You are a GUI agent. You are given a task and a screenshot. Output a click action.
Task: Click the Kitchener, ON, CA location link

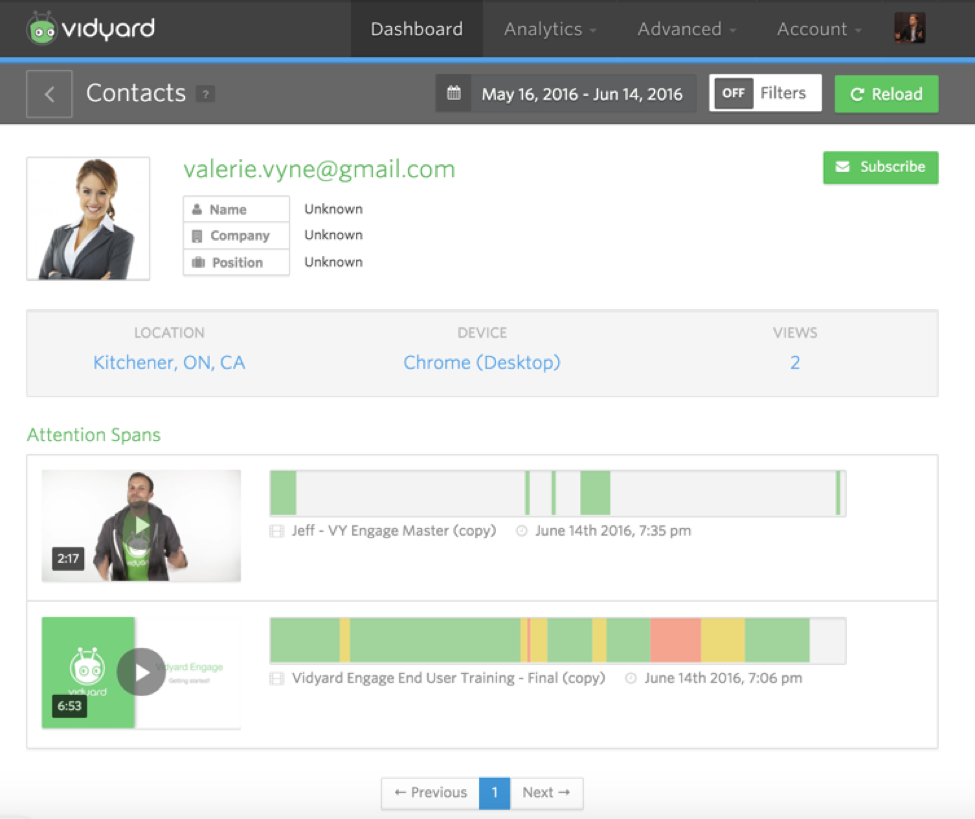[169, 363]
